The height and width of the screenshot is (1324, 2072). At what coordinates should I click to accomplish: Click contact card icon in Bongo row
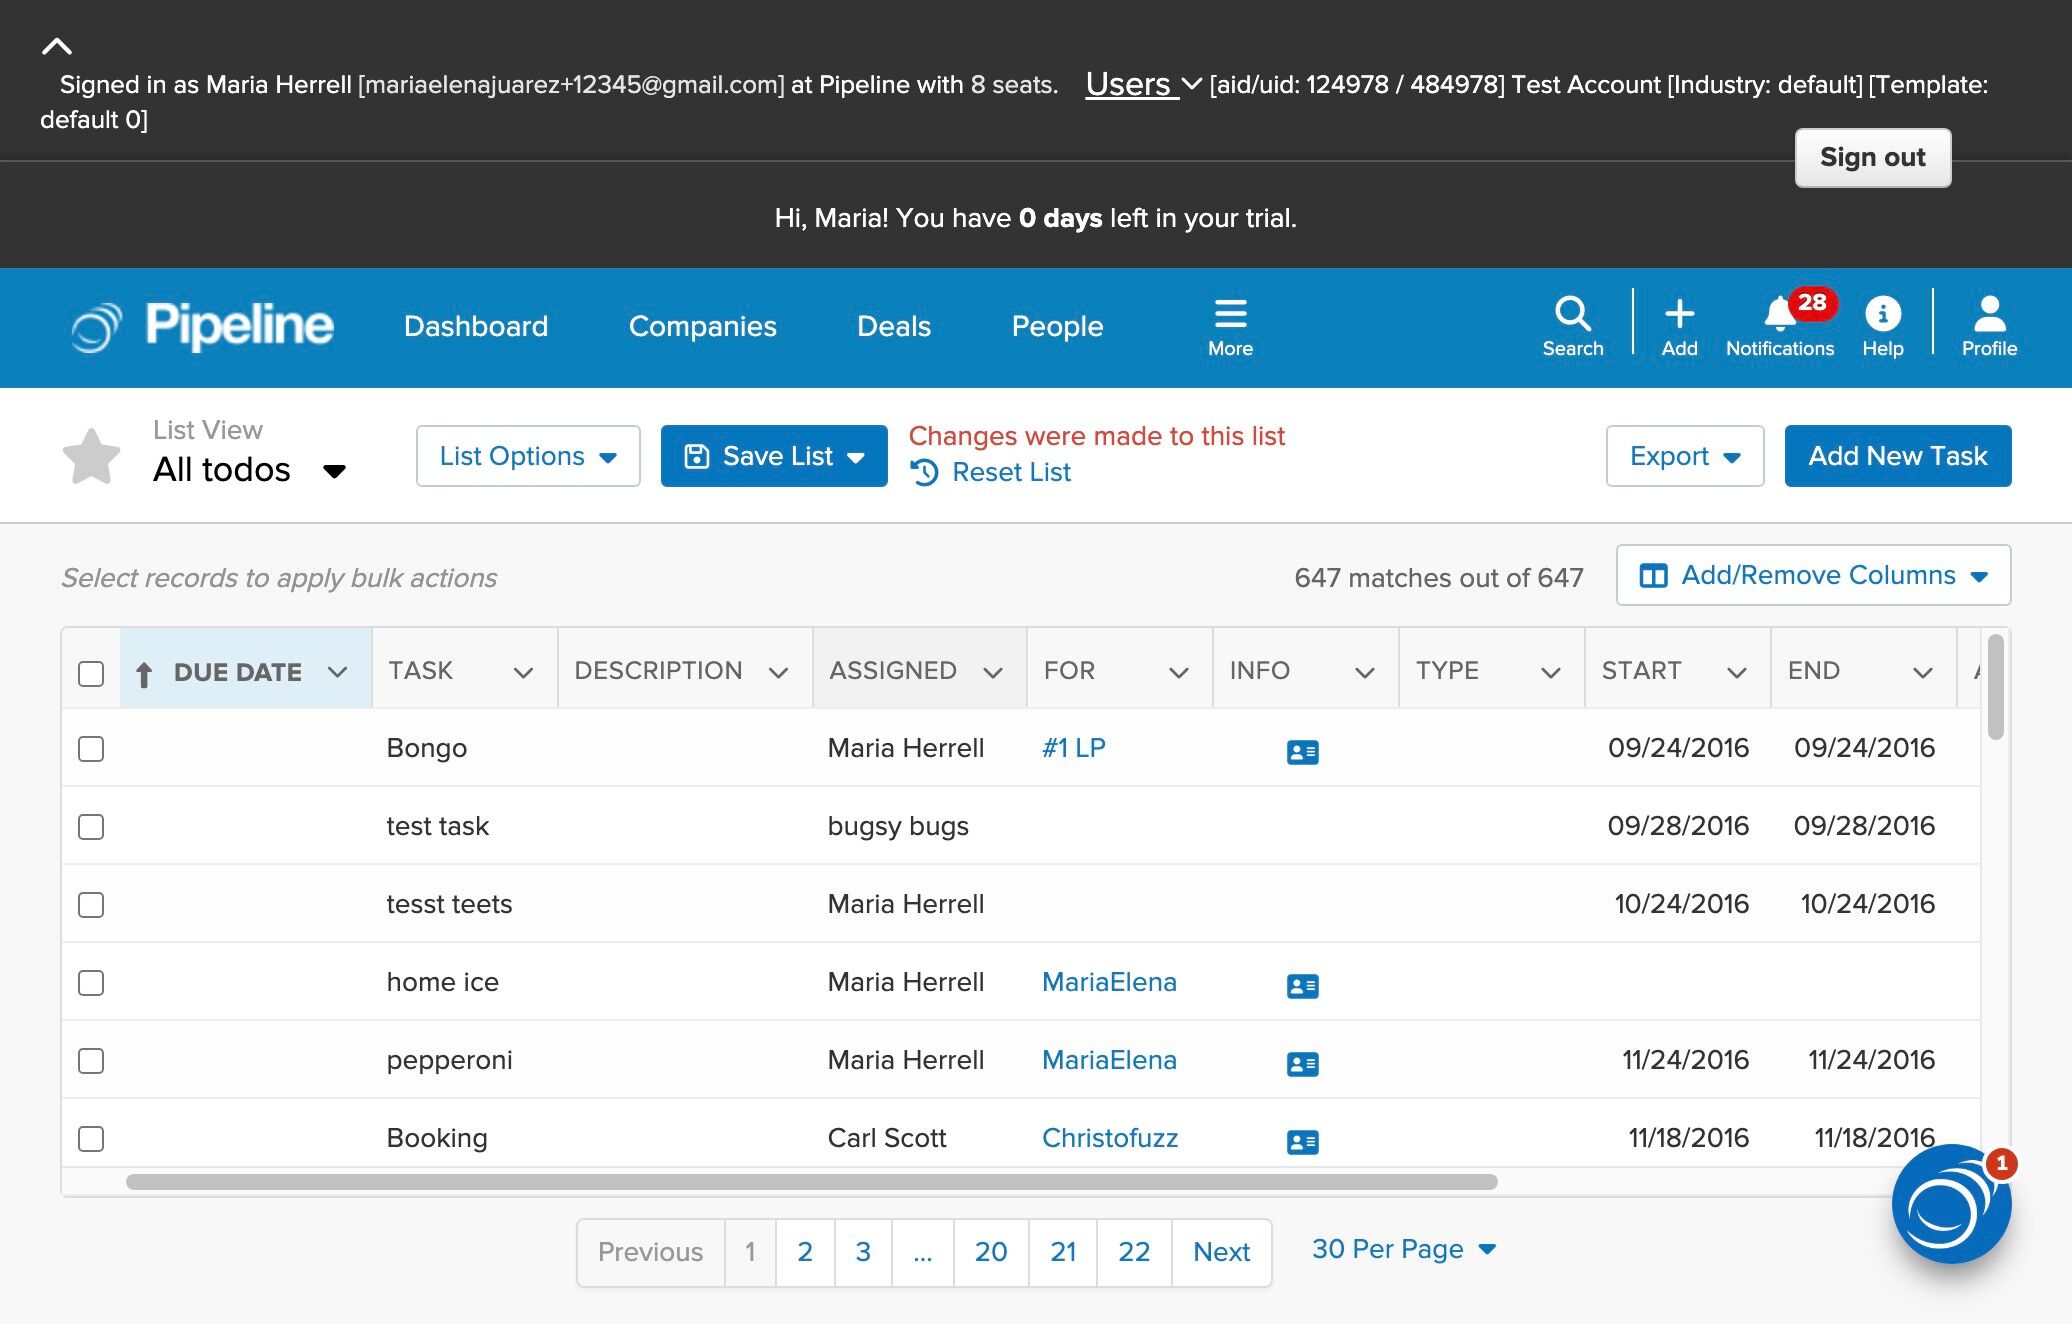pyautogui.click(x=1302, y=752)
